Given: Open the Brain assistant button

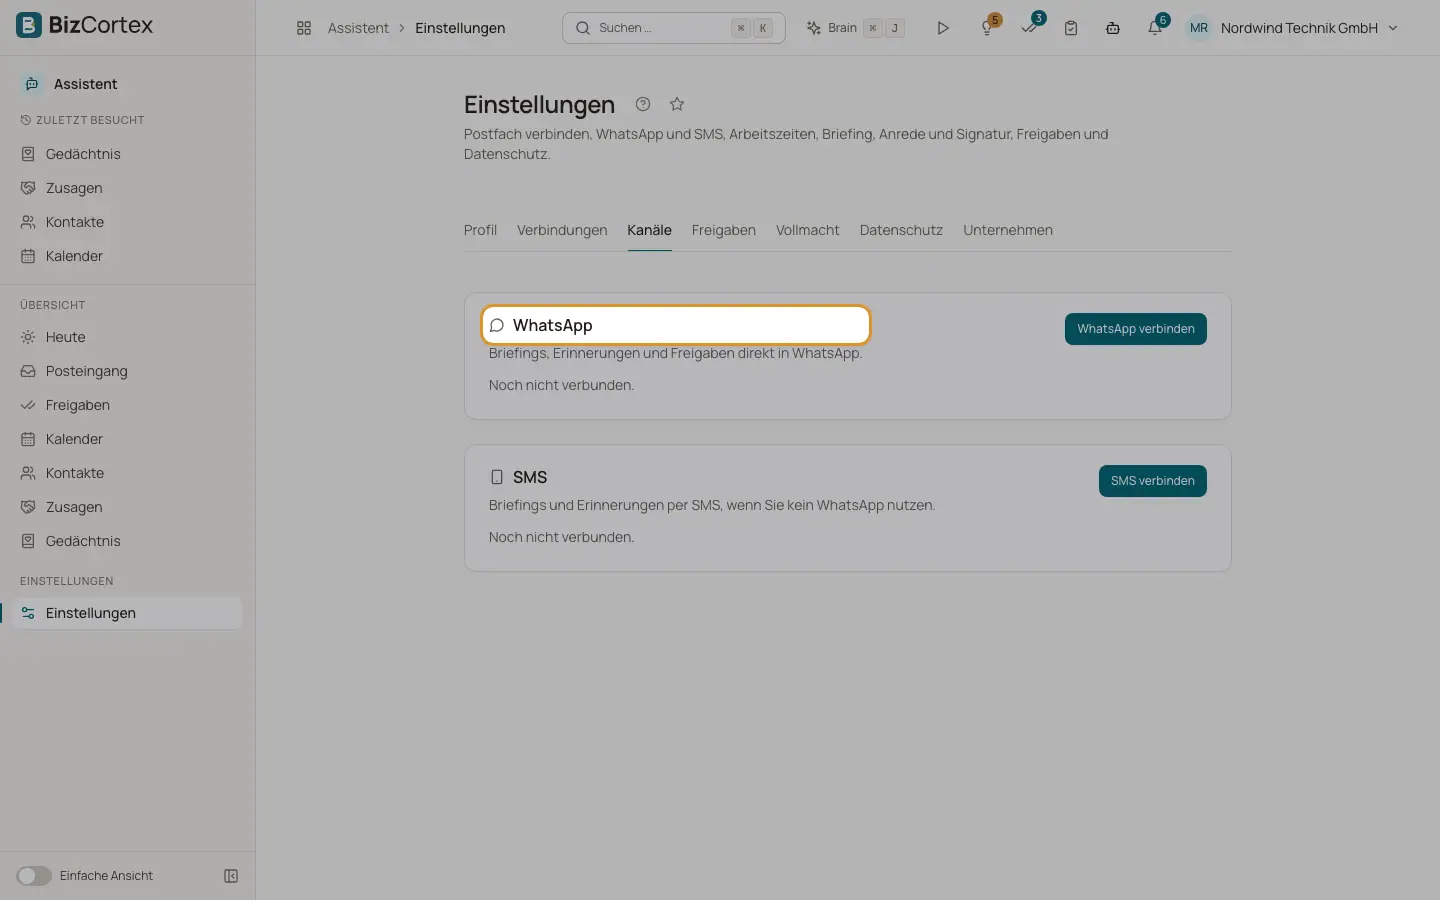Looking at the screenshot, I should [855, 28].
